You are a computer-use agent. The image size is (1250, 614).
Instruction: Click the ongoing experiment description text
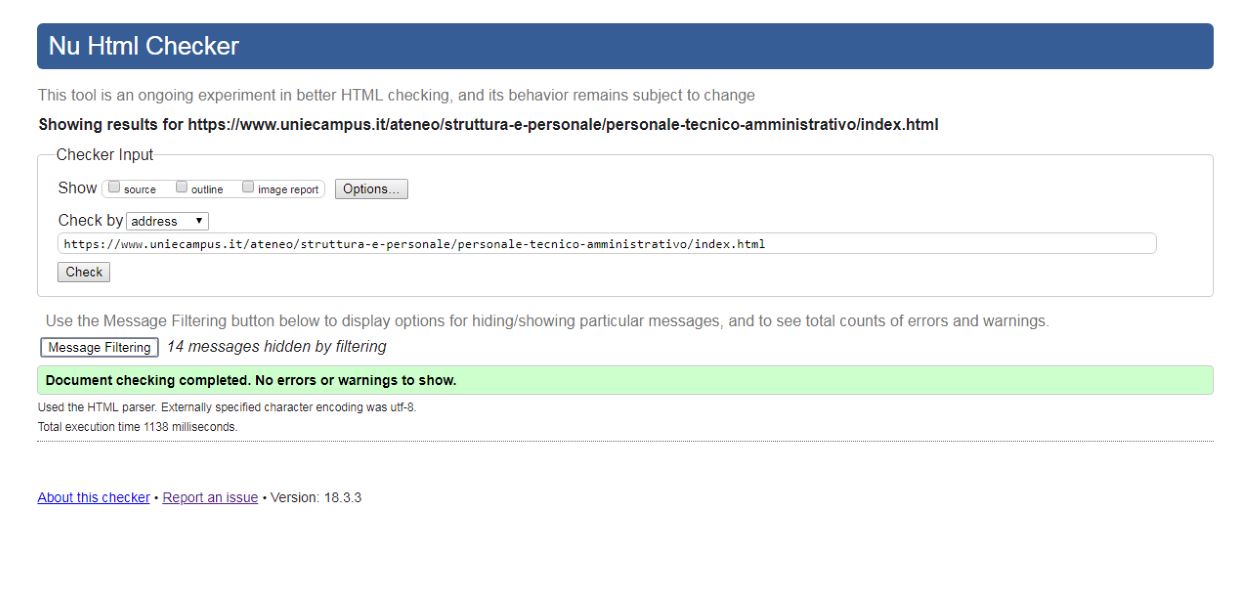[x=396, y=96]
